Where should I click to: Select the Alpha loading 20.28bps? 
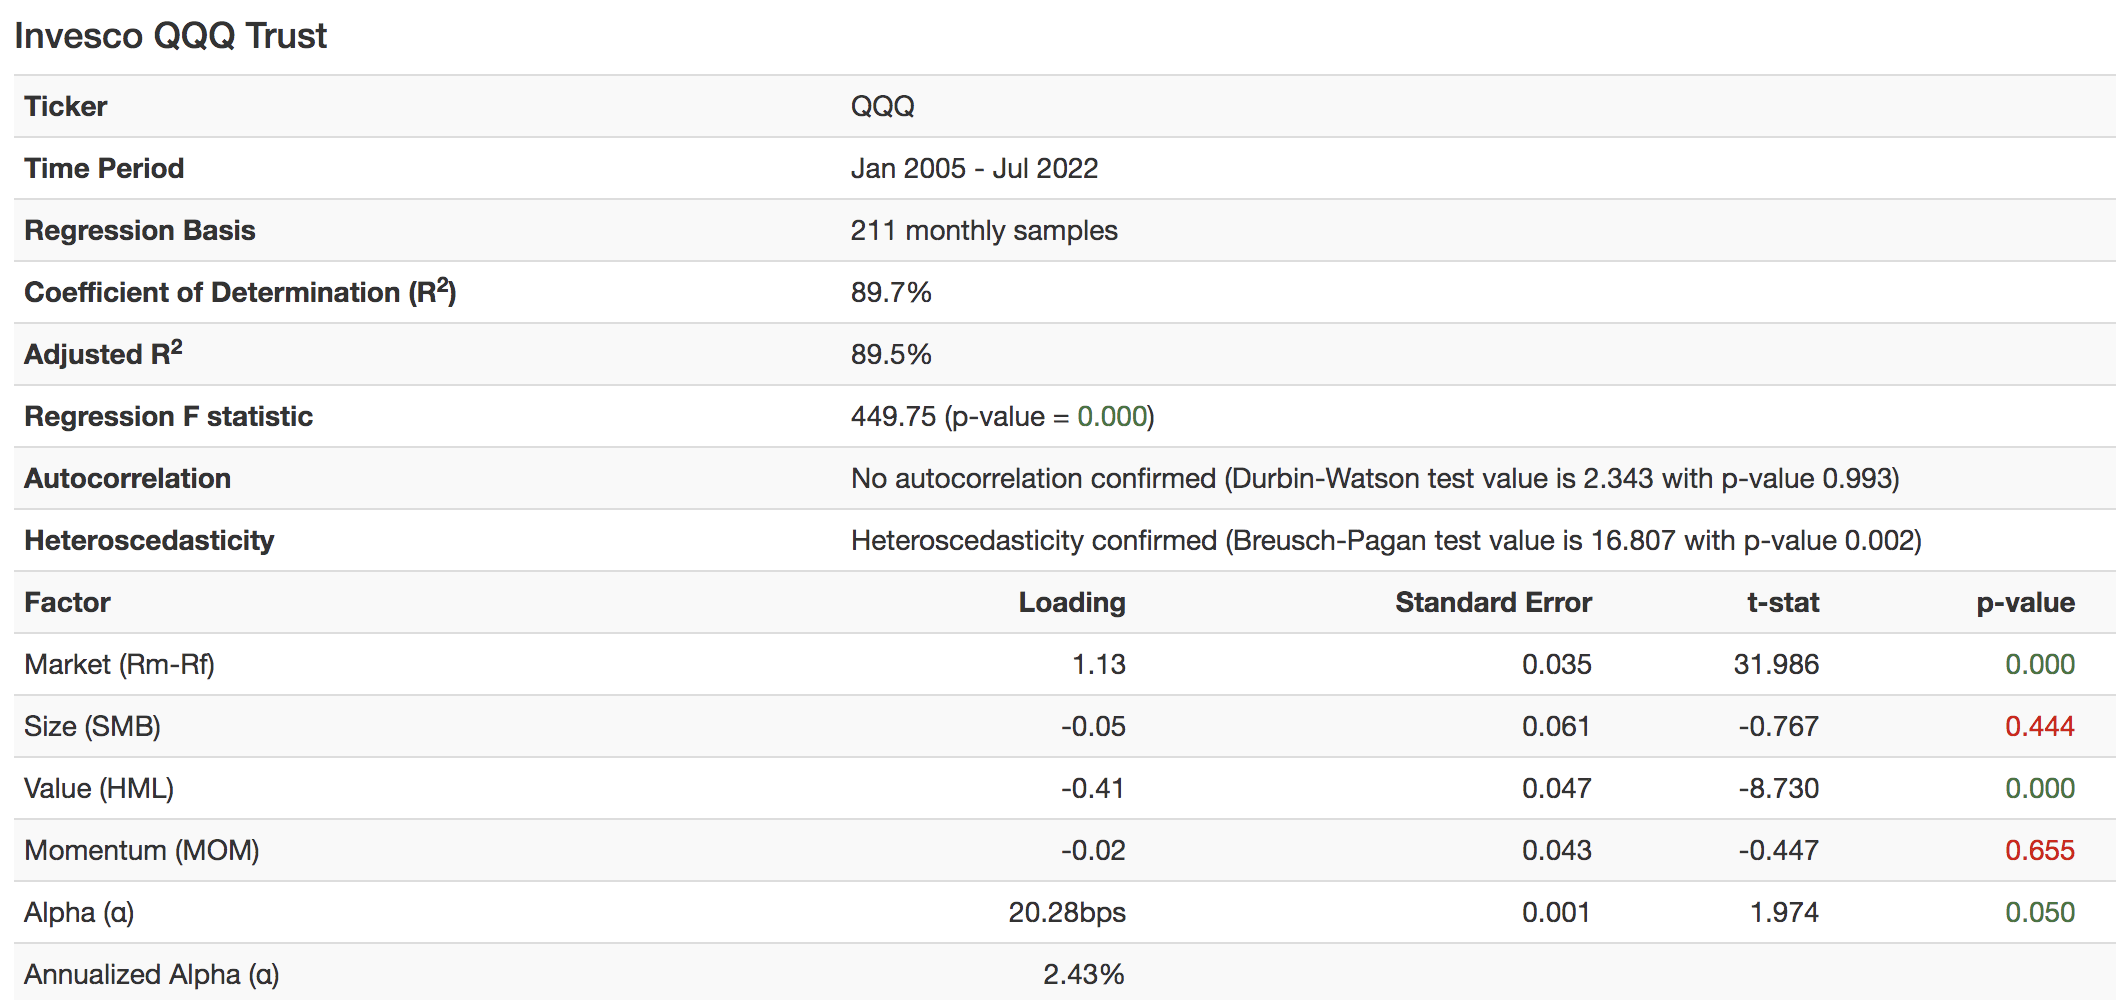1066,912
